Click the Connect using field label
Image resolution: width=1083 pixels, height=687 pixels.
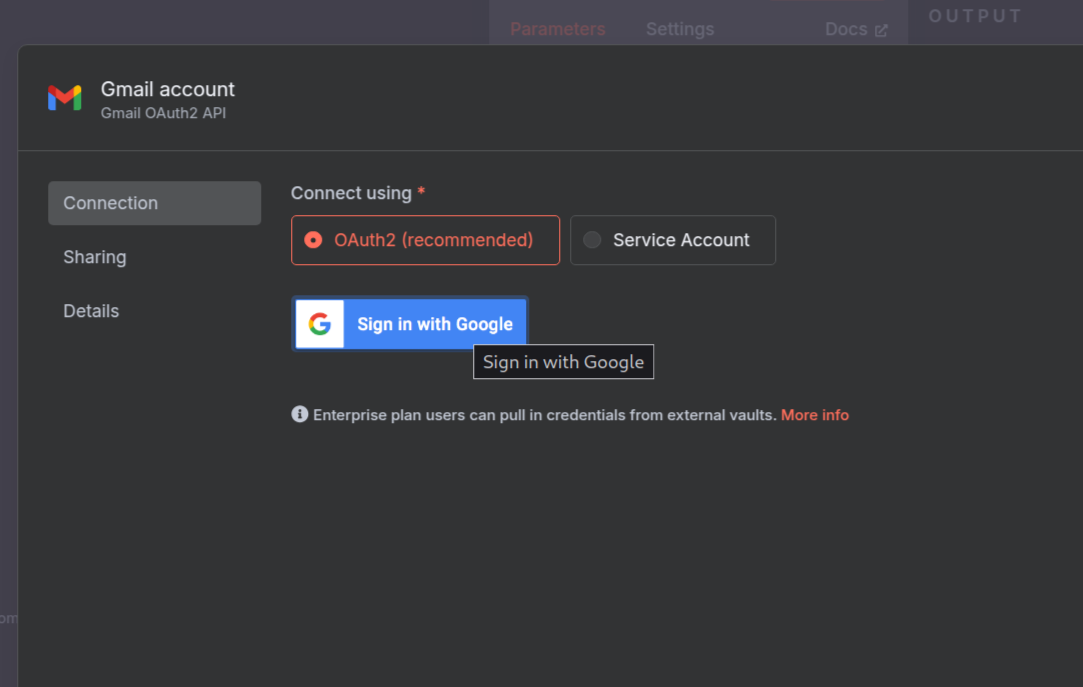(x=351, y=193)
